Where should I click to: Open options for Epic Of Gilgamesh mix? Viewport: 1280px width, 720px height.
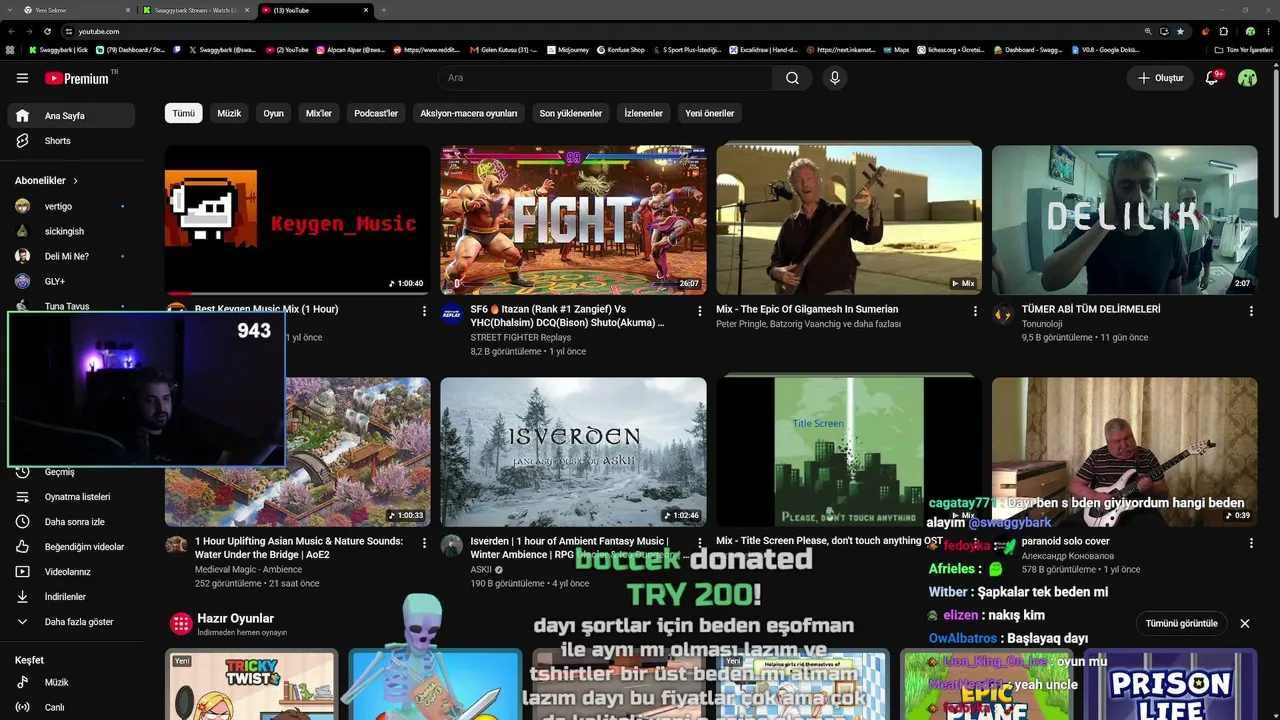[975, 311]
